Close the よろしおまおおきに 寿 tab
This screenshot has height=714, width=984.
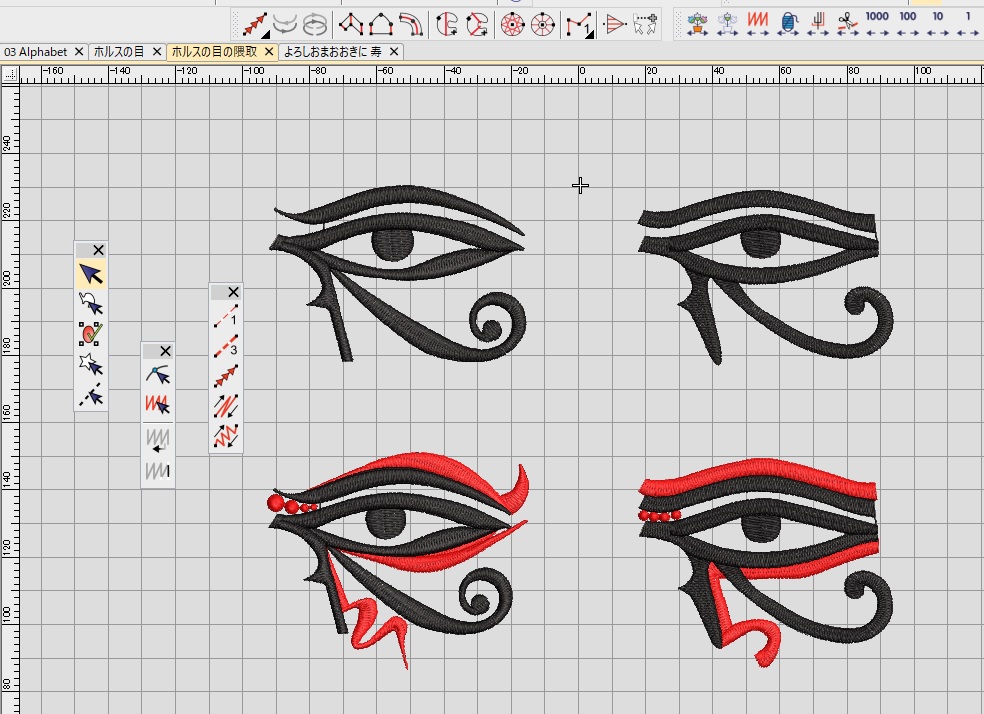click(394, 52)
